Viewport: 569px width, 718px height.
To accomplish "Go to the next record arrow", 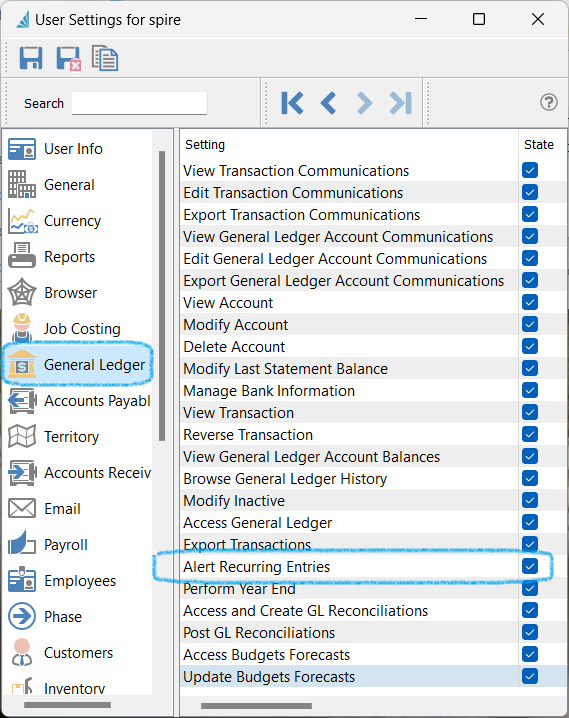I will pos(364,103).
